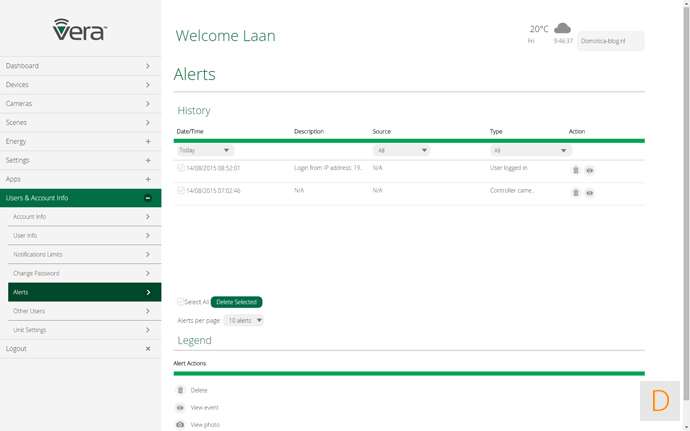Screen dimensions: 690x431
Task: Delete the 08:52:01 login alert
Action: 576,170
